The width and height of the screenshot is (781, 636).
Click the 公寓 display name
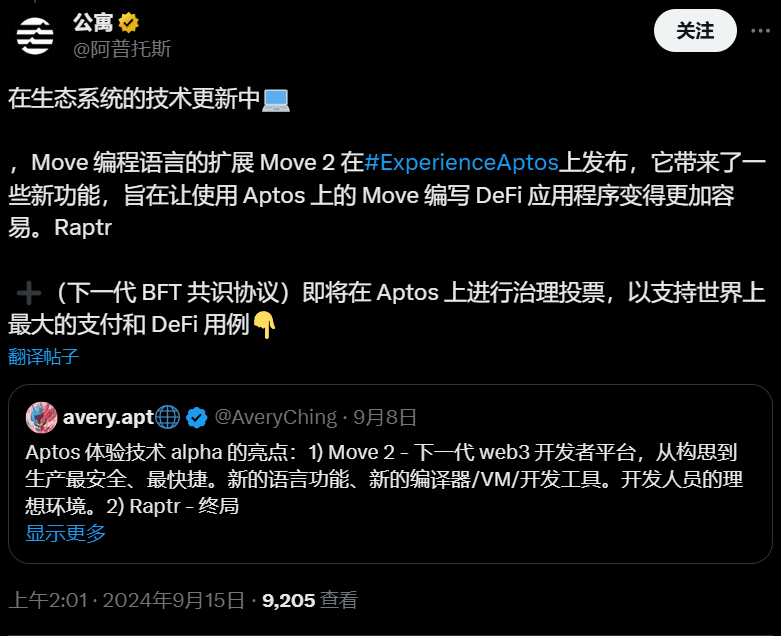93,23
